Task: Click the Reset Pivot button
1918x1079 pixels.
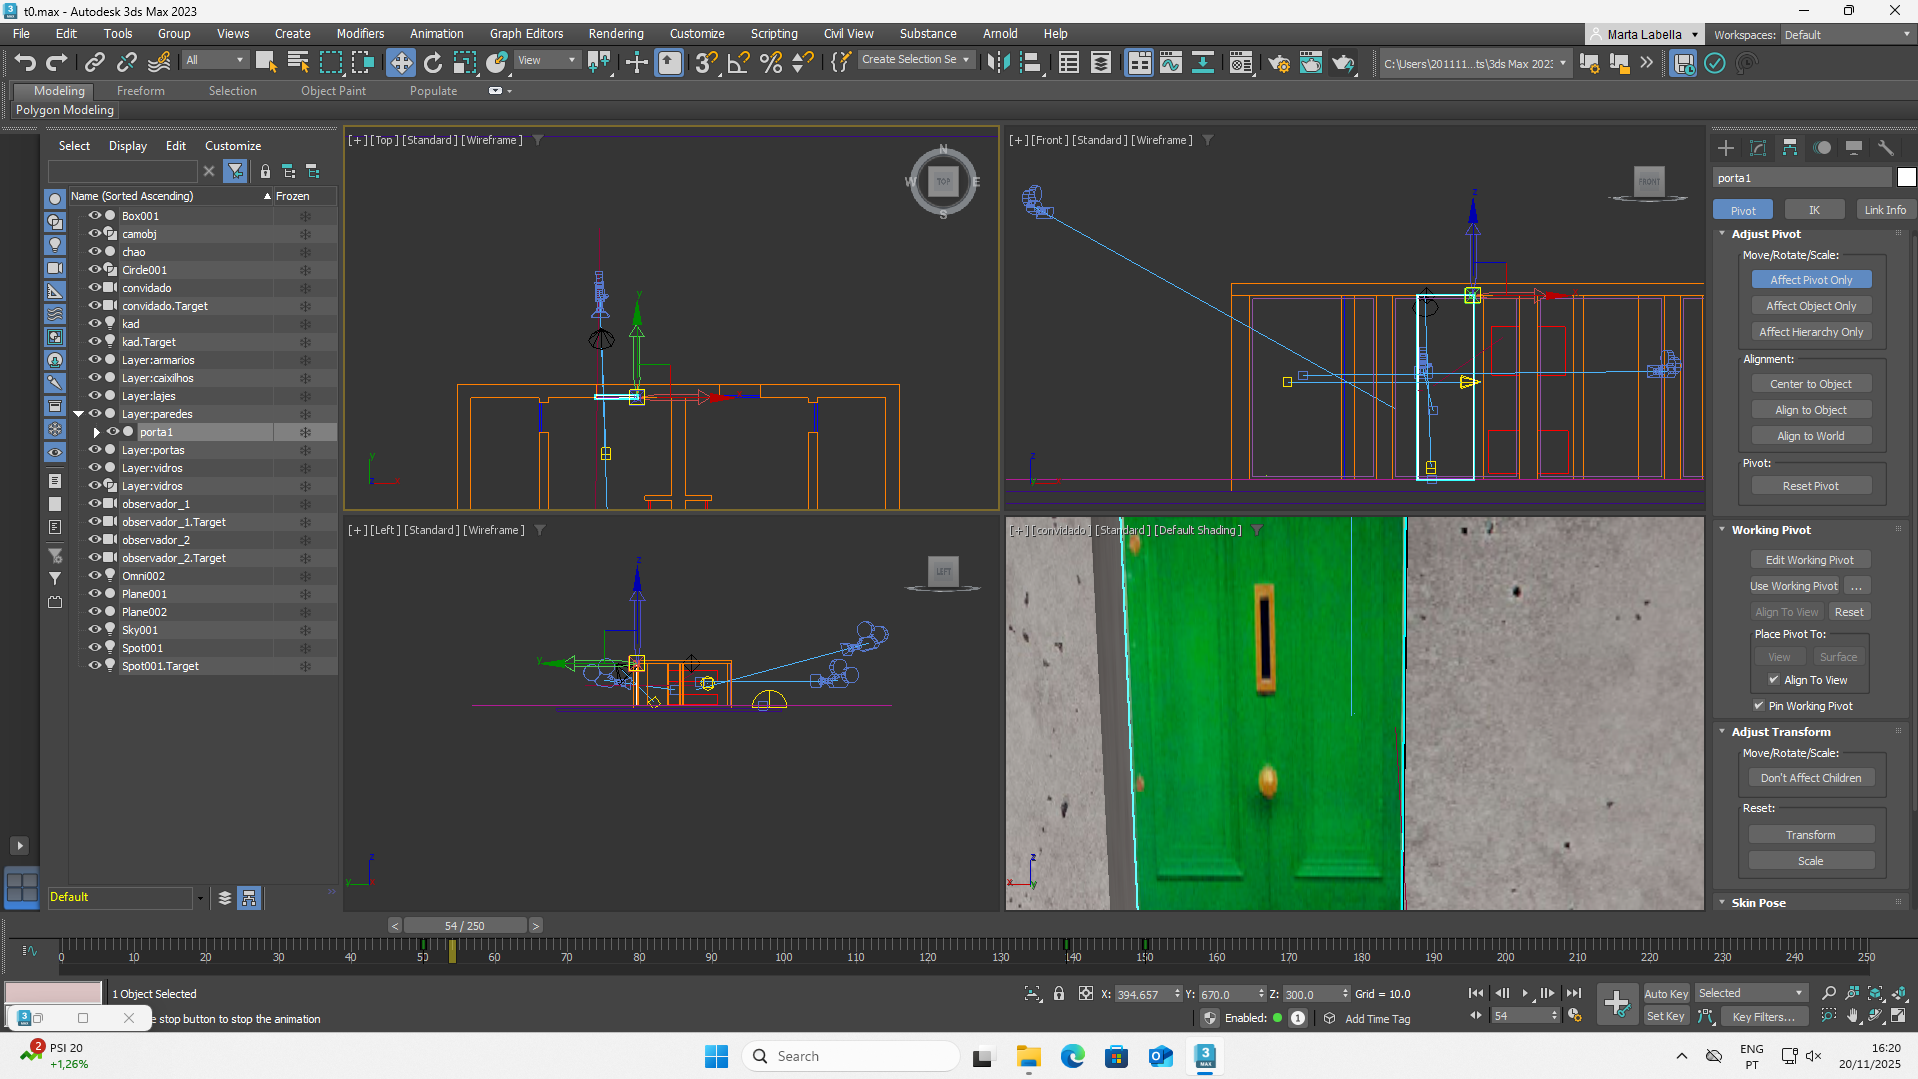Action: (1810, 486)
